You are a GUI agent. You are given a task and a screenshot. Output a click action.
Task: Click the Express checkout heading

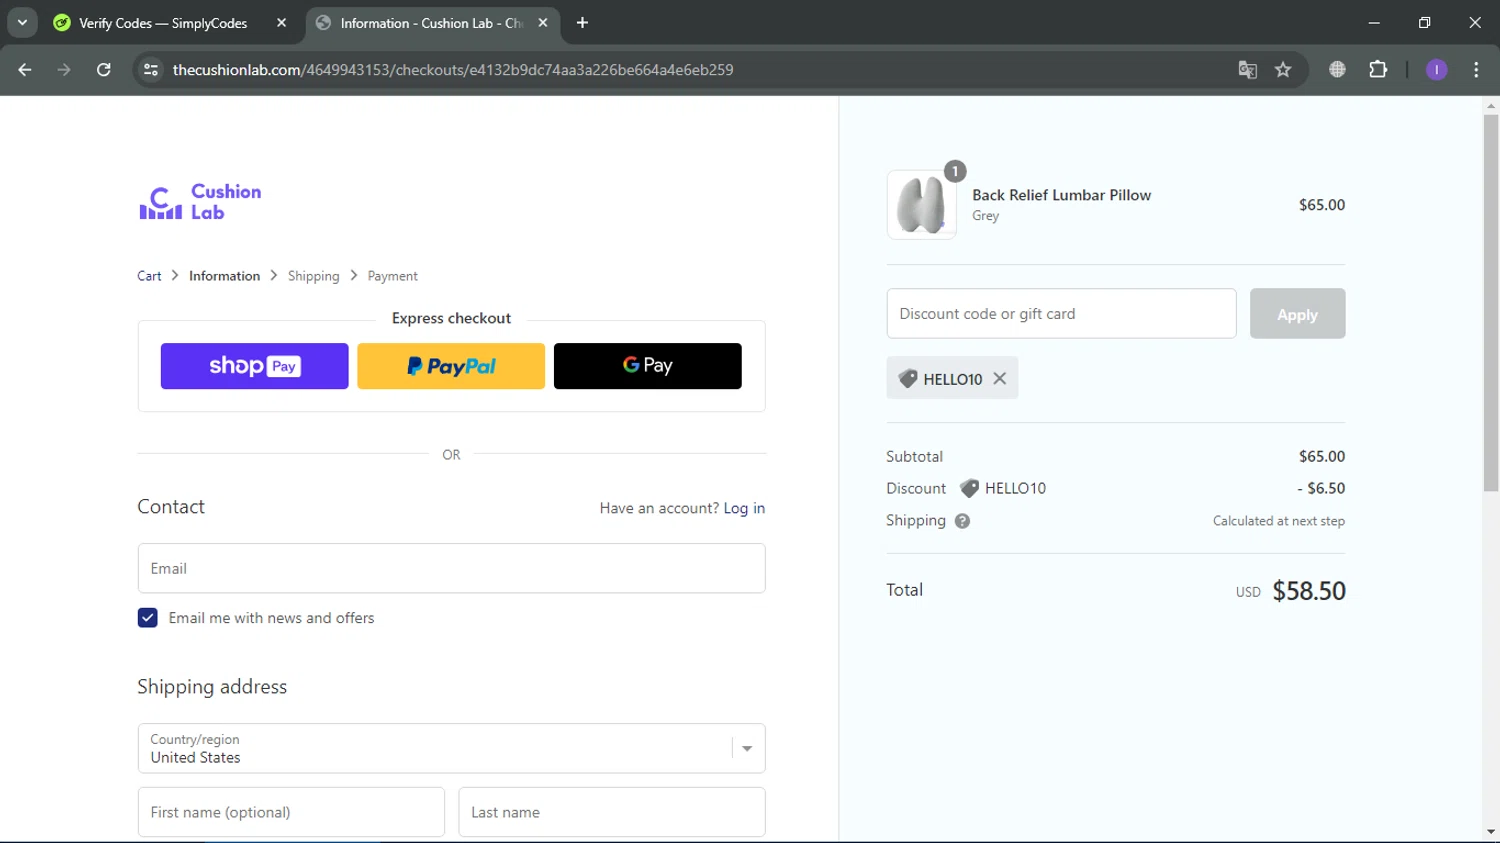[x=451, y=318]
